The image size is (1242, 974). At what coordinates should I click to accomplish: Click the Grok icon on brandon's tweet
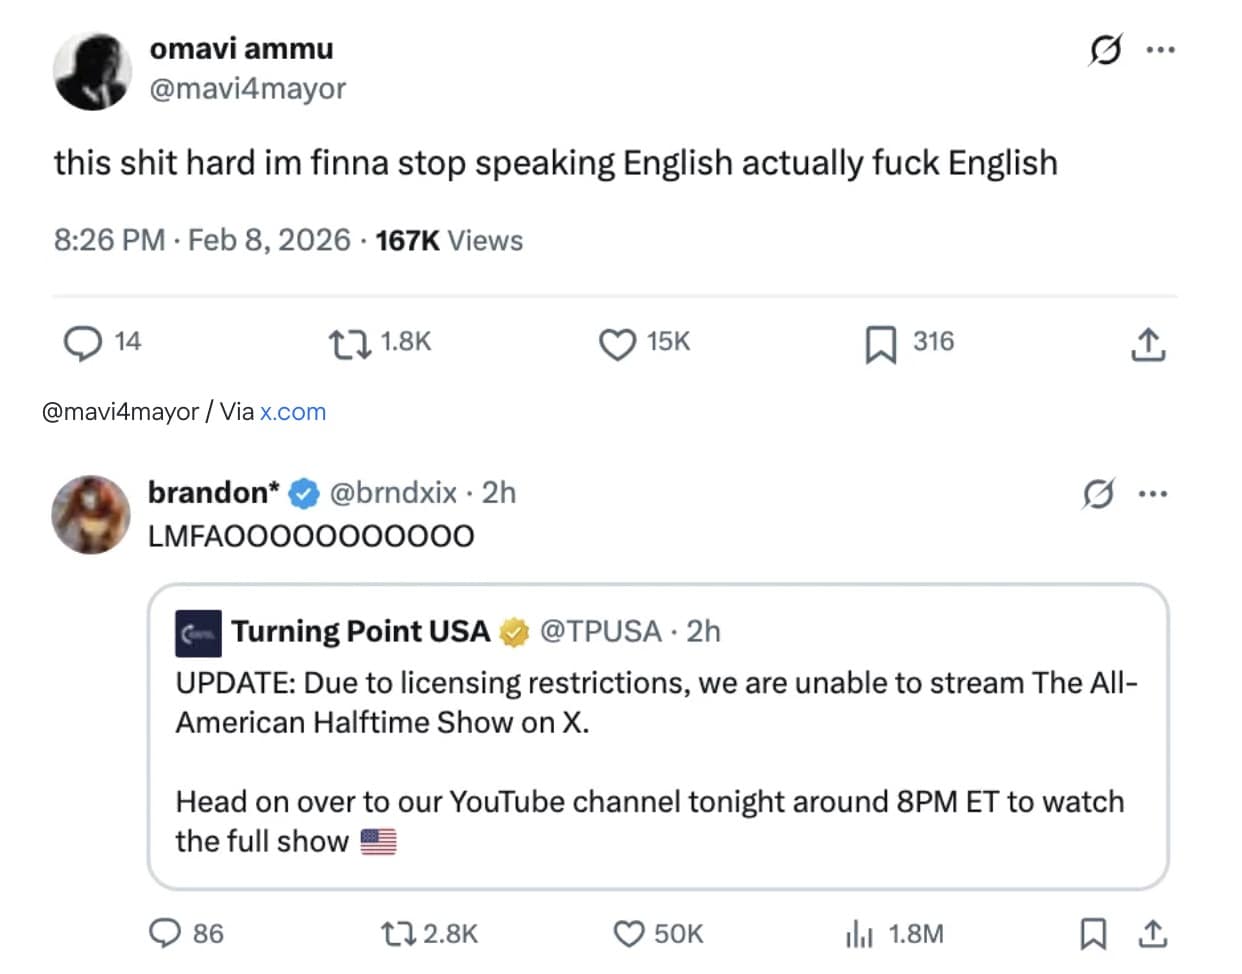1098,493
